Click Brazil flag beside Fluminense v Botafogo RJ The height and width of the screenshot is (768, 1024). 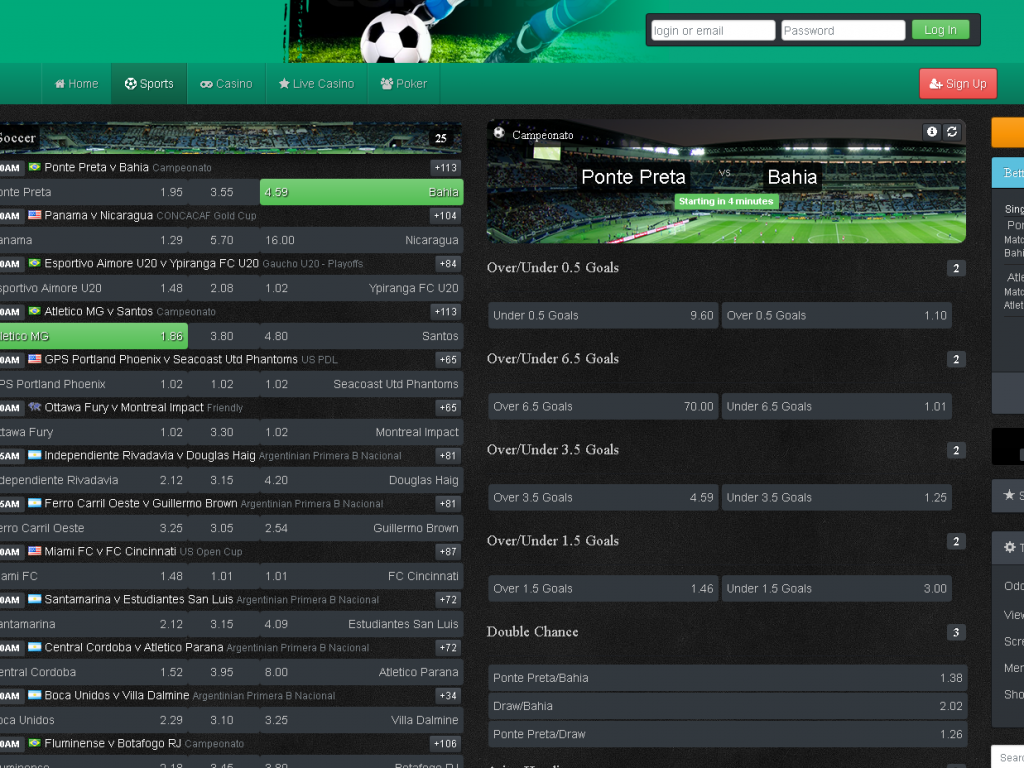click(x=35, y=743)
